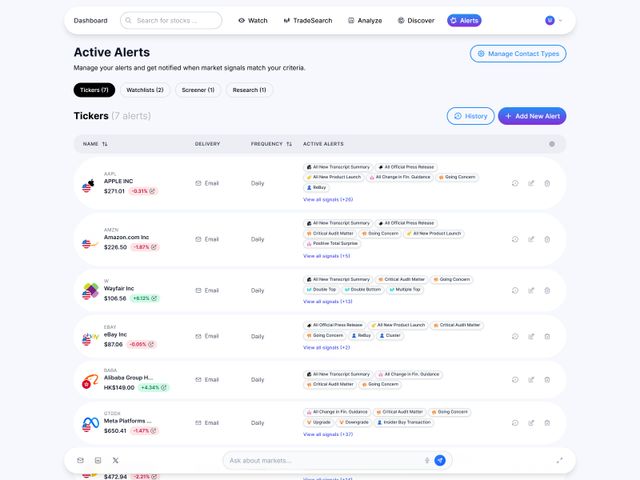Click the Multiple Top tag for Wayfair
The image size is (640, 480).
(404, 289)
